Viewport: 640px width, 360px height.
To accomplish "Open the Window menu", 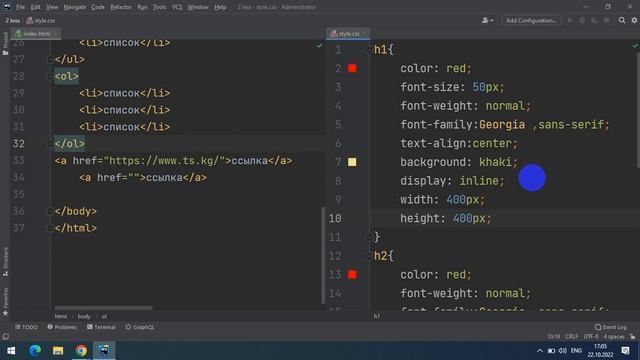I will pos(198,7).
